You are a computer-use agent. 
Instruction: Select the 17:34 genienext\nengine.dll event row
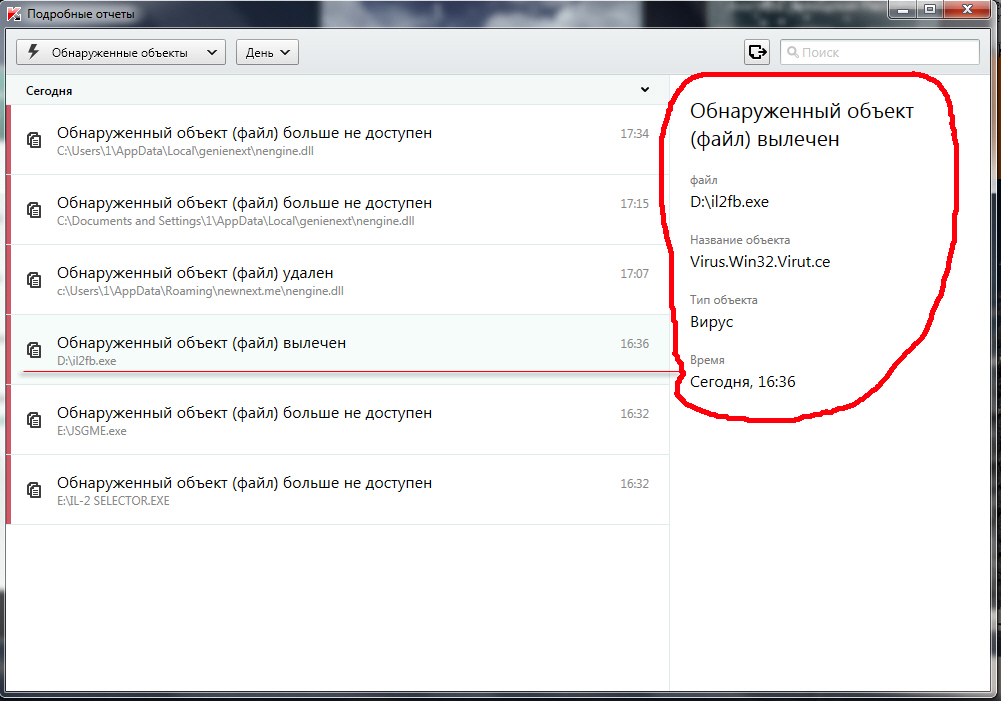338,140
